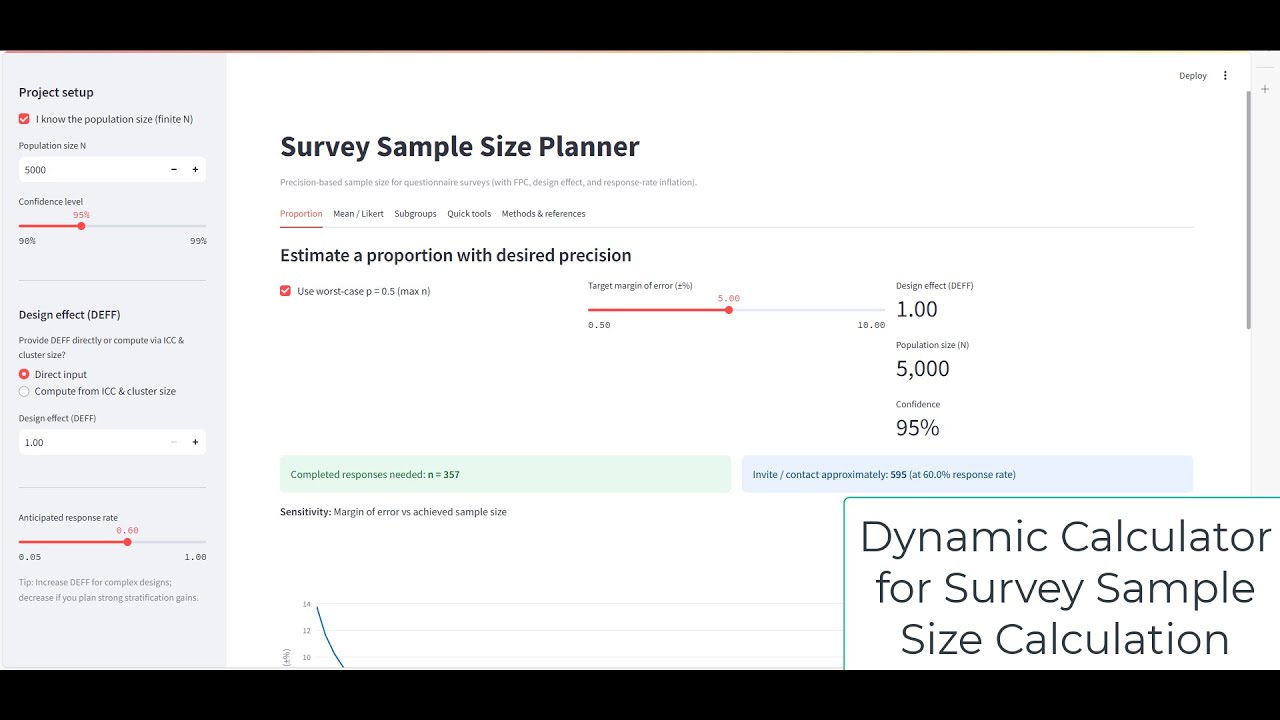Open the Methods & references tab

pyautogui.click(x=543, y=214)
